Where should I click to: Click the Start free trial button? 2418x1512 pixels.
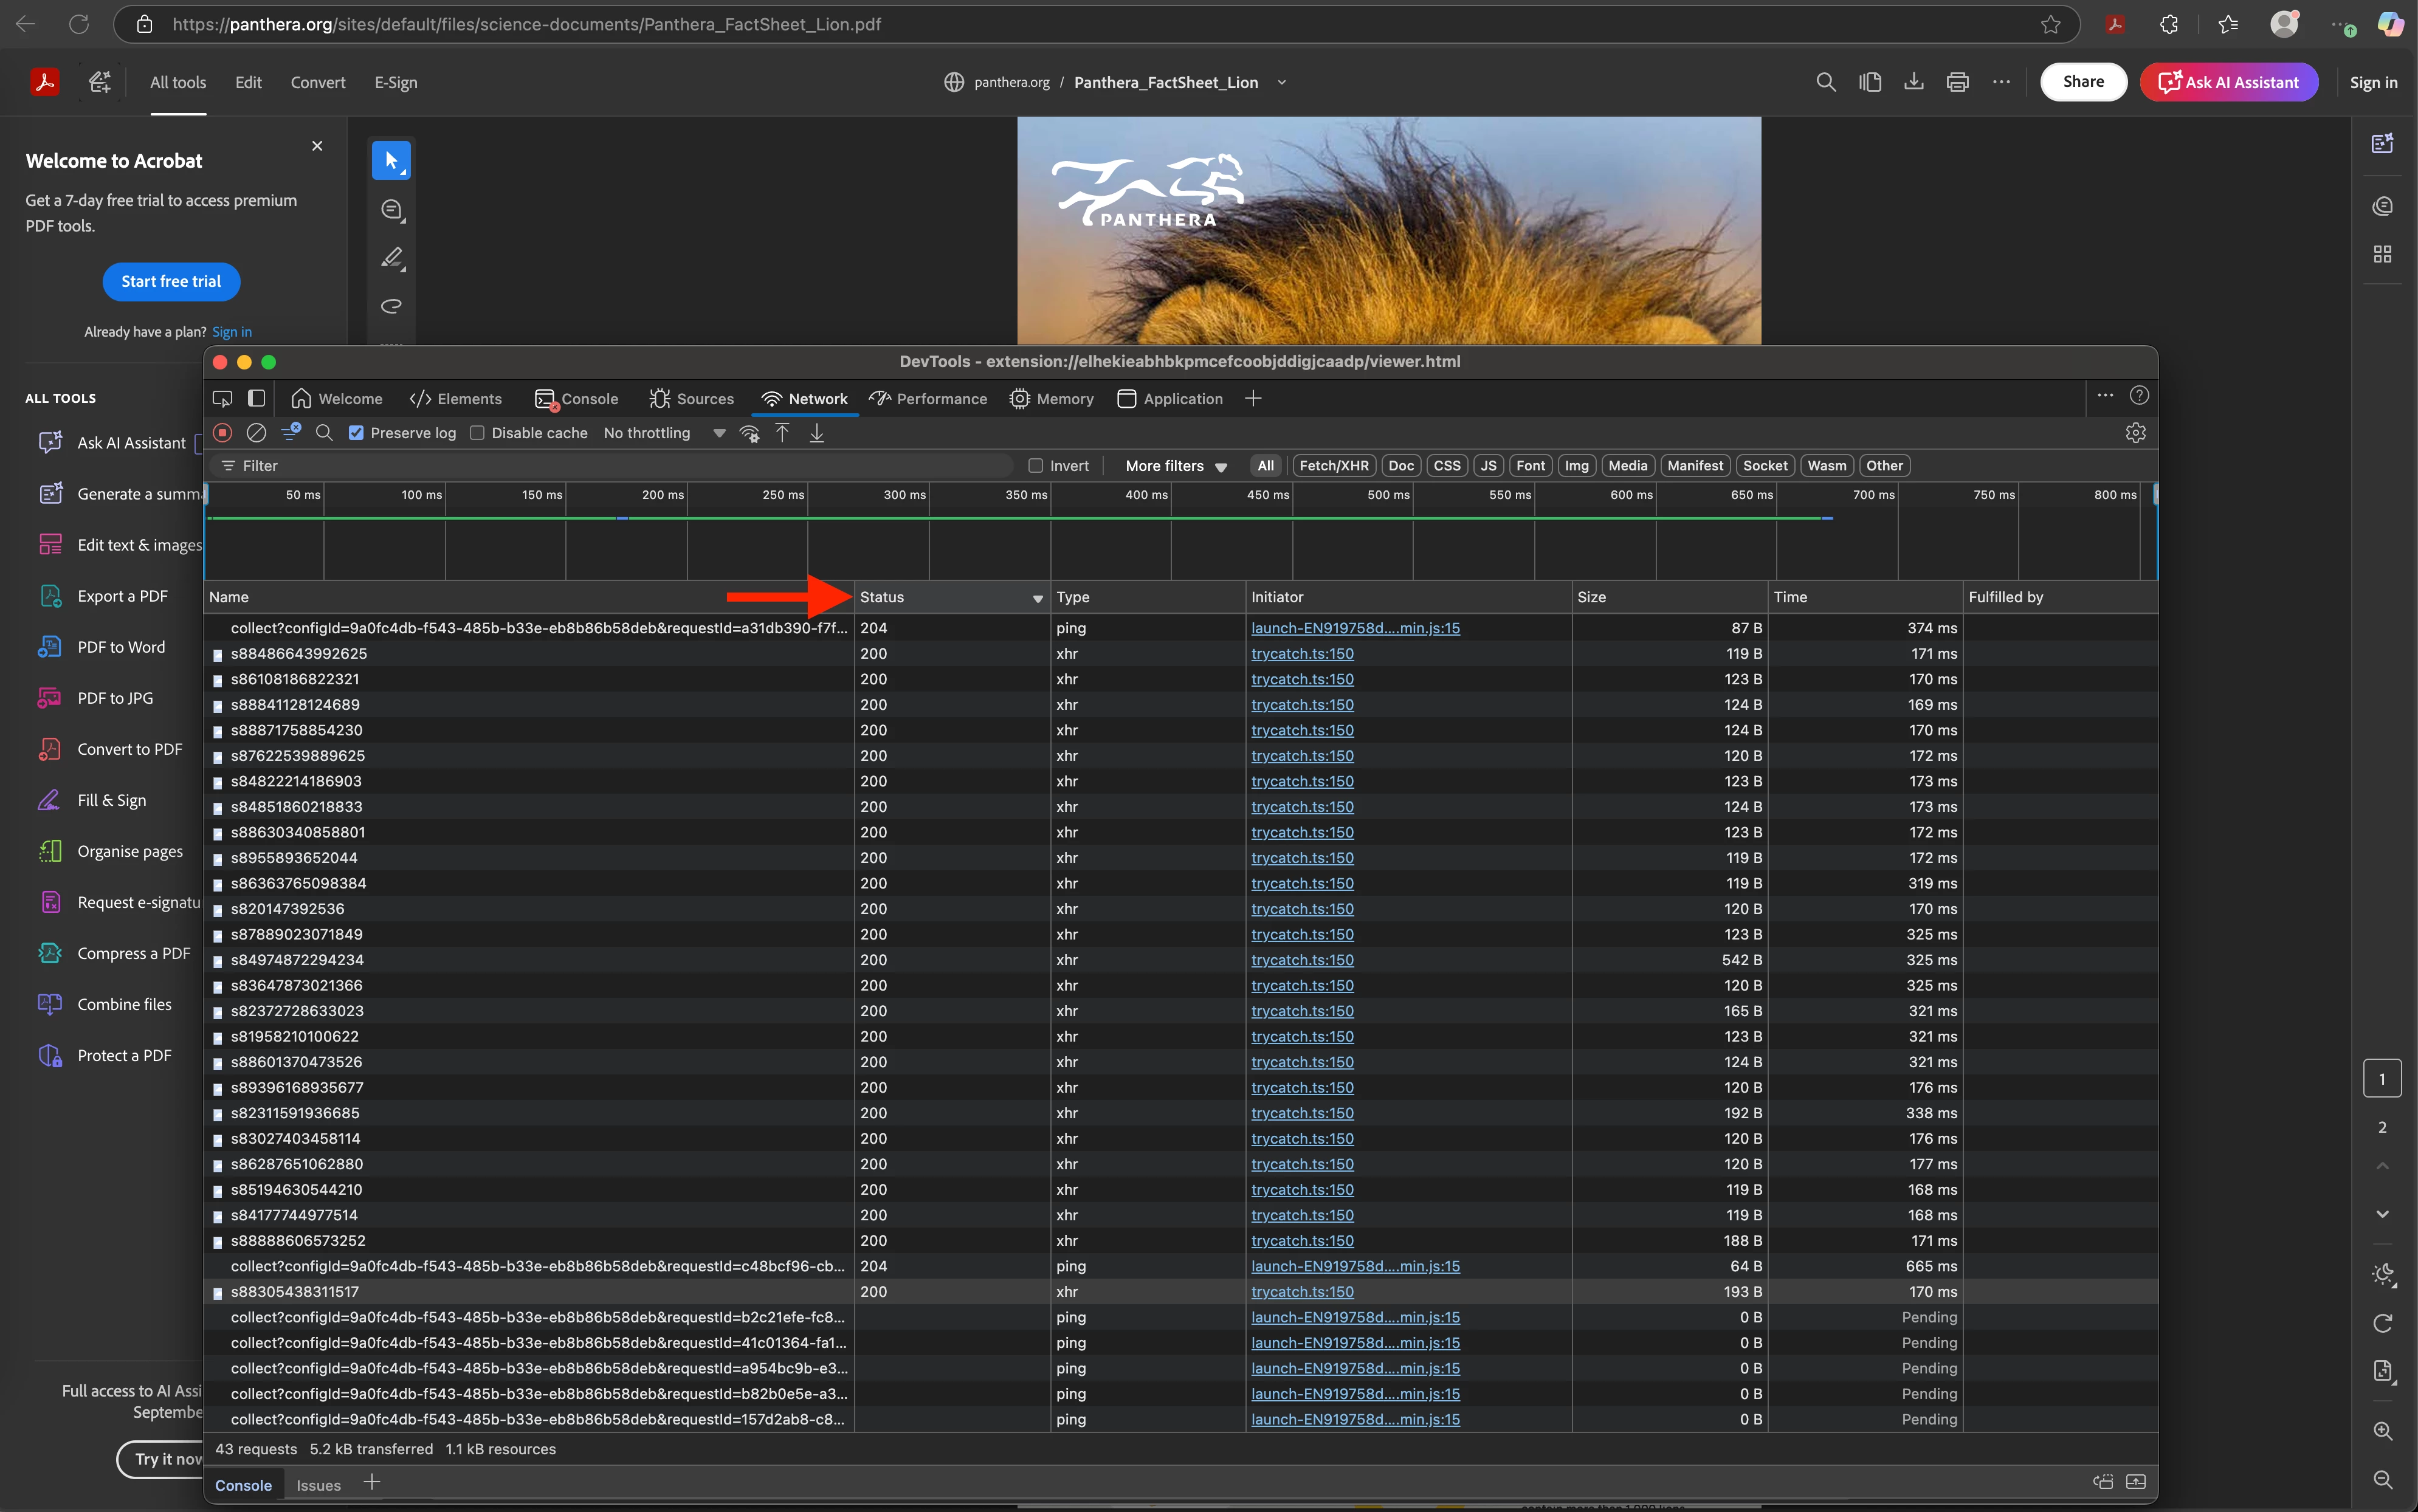(x=171, y=282)
